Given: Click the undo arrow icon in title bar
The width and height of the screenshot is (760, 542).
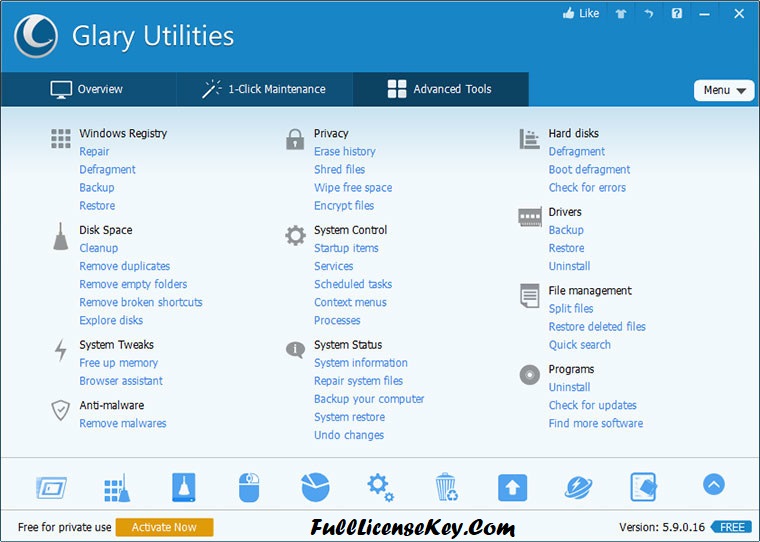Looking at the screenshot, I should pyautogui.click(x=649, y=14).
